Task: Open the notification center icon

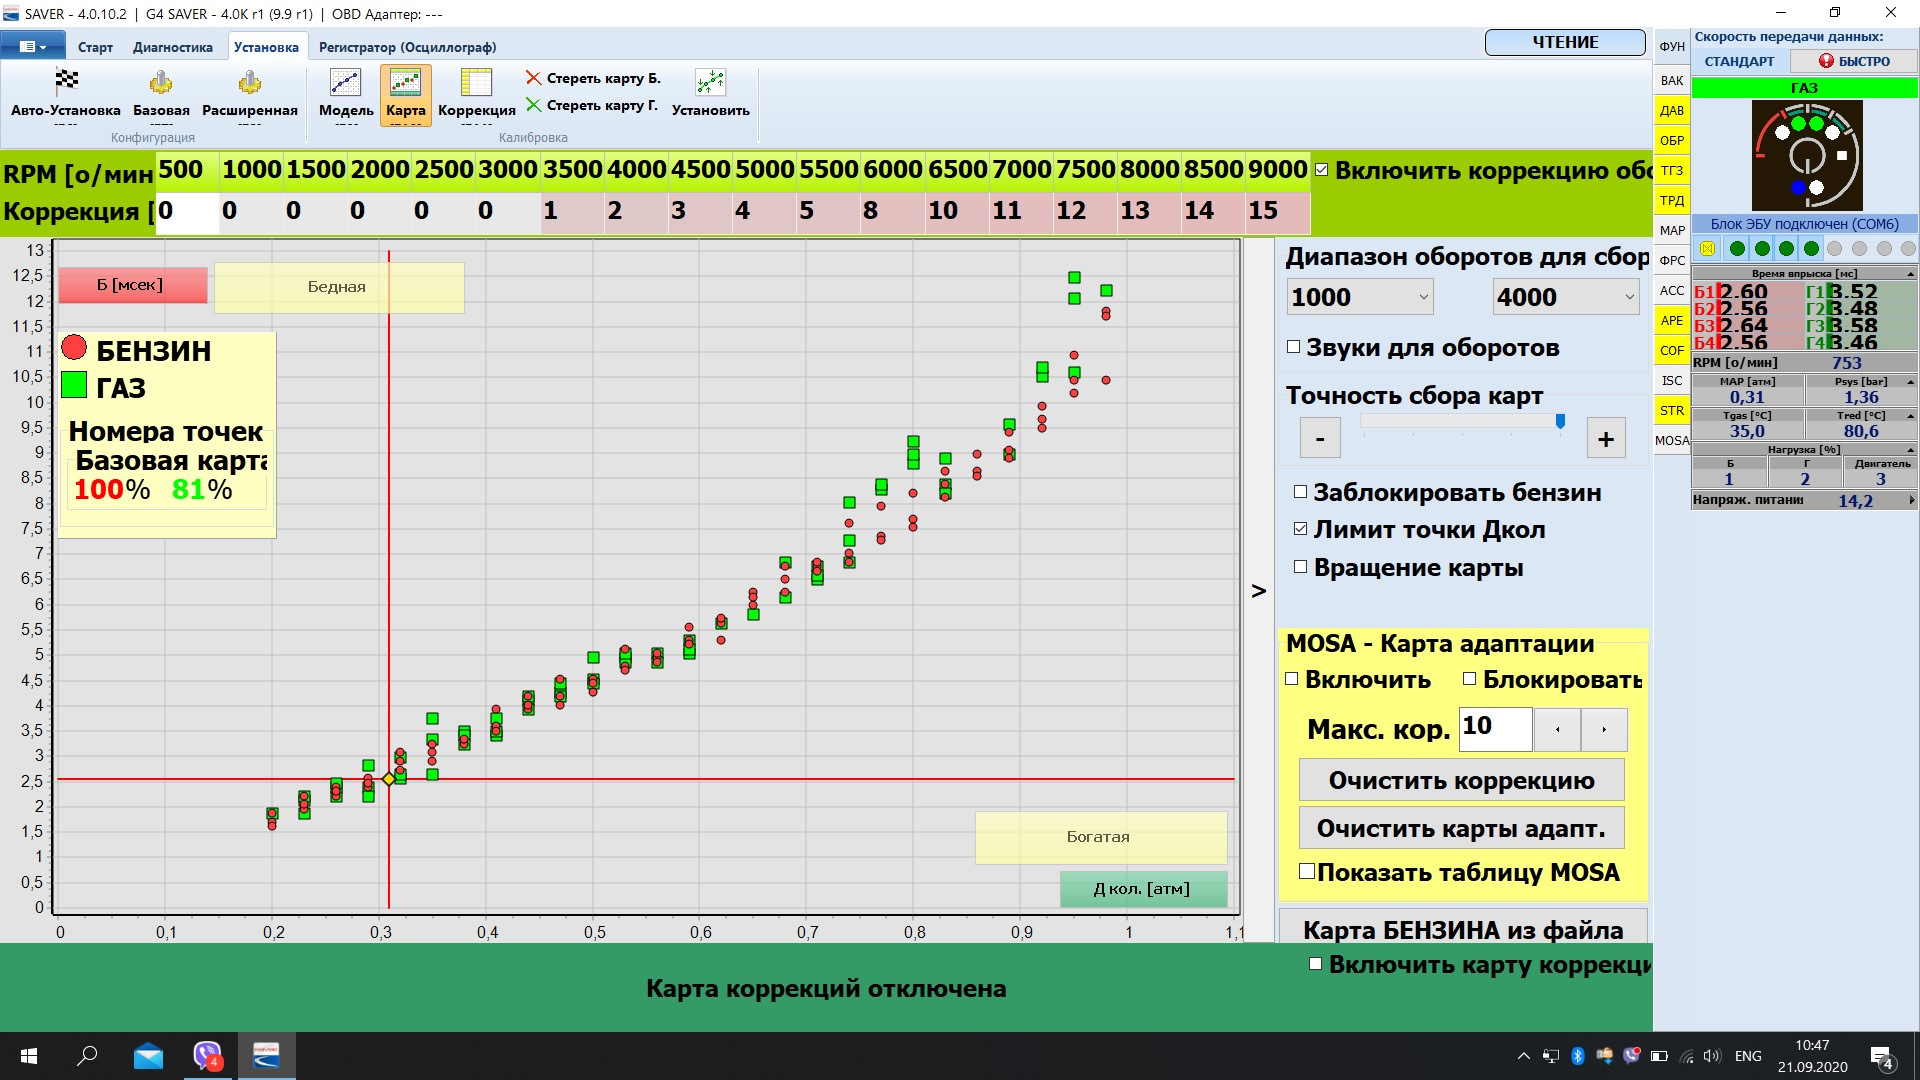Action: pos(1881,1058)
